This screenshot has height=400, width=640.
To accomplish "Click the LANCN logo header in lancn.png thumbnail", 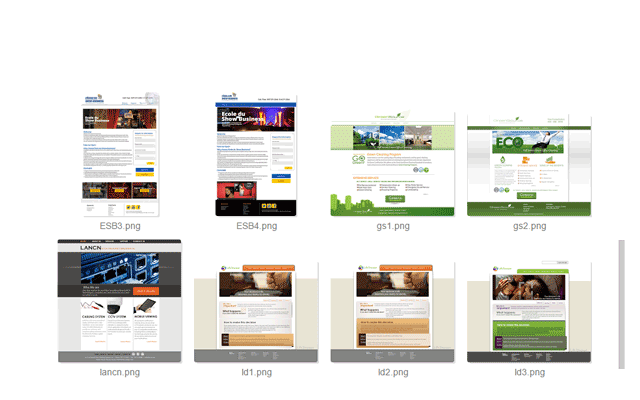I will (82, 248).
